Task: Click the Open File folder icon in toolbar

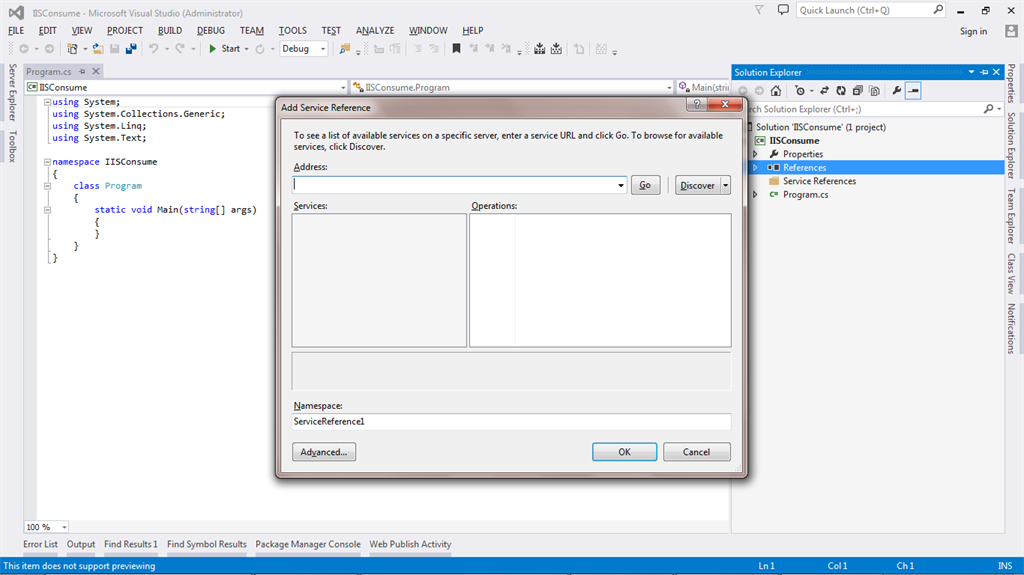Action: [98, 49]
